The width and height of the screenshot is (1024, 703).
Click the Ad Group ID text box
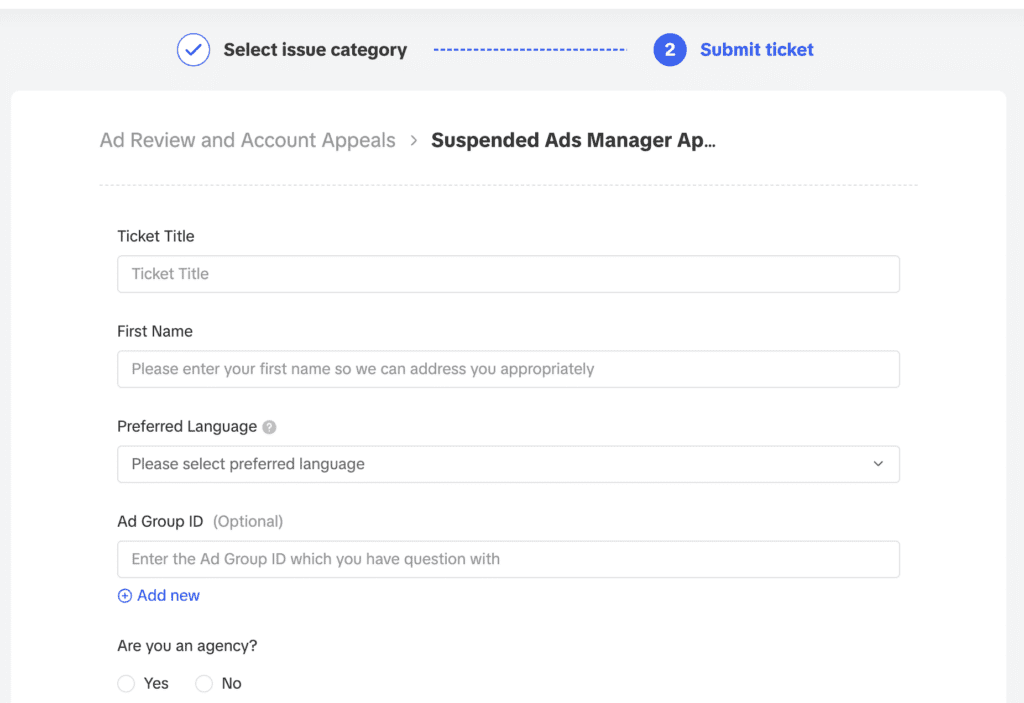pyautogui.click(x=508, y=559)
